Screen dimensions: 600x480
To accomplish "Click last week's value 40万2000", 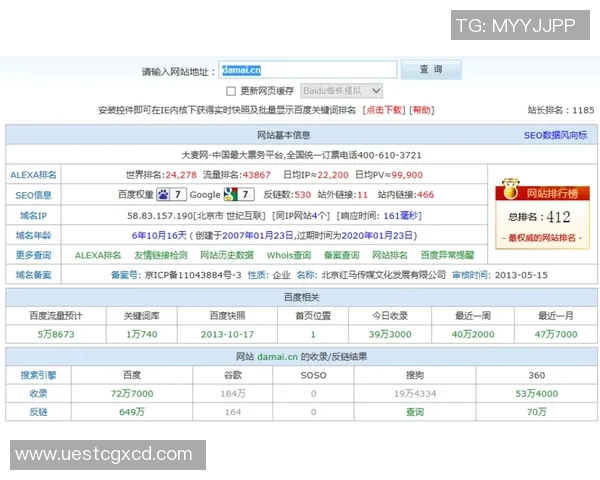I will point(473,334).
